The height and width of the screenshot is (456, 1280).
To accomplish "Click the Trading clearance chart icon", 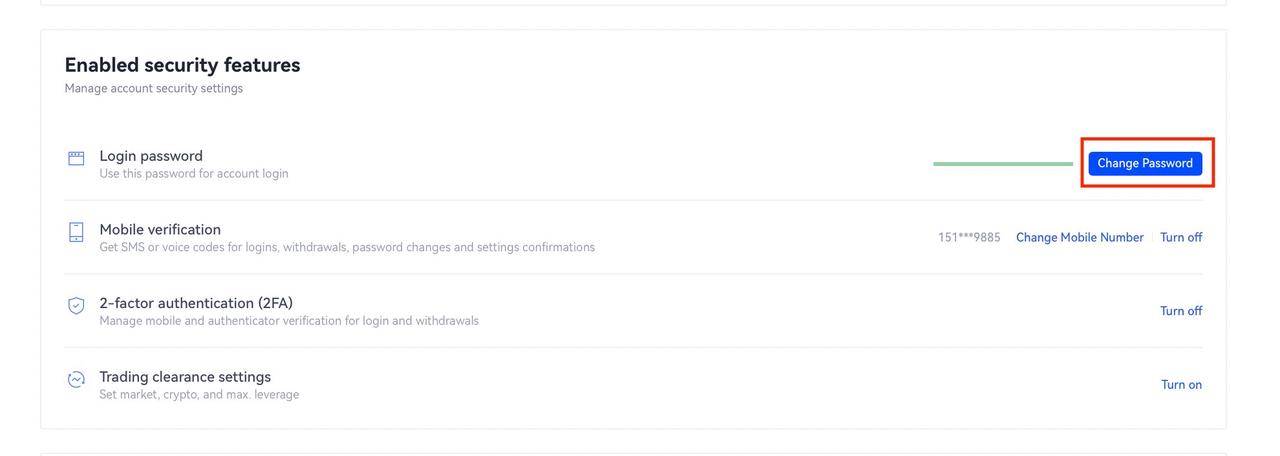I will (x=76, y=380).
